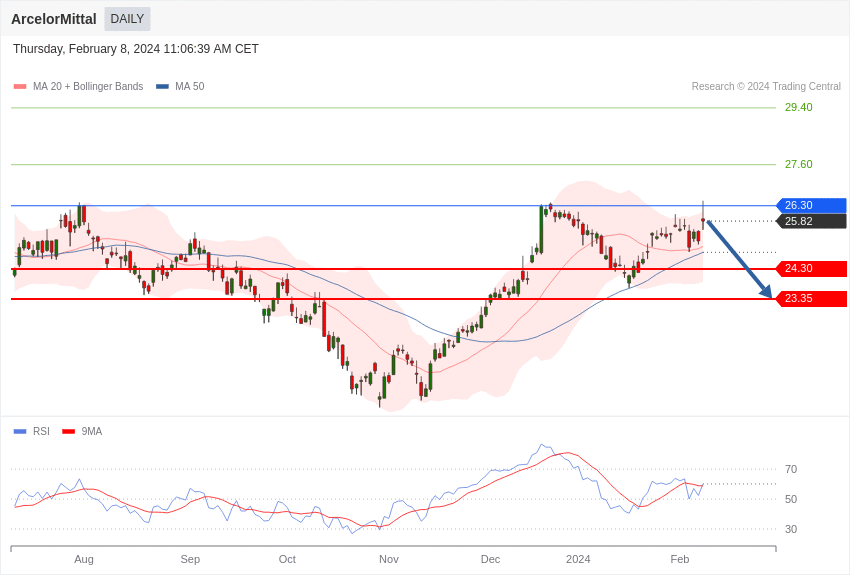Select the red 23.35 target tag
The height and width of the screenshot is (576, 850).
pos(811,298)
